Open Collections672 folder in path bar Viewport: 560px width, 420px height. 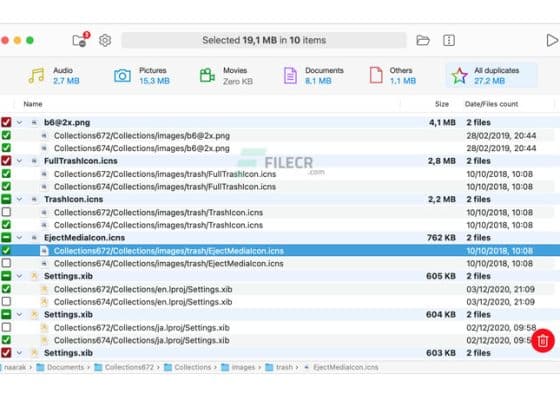point(124,367)
